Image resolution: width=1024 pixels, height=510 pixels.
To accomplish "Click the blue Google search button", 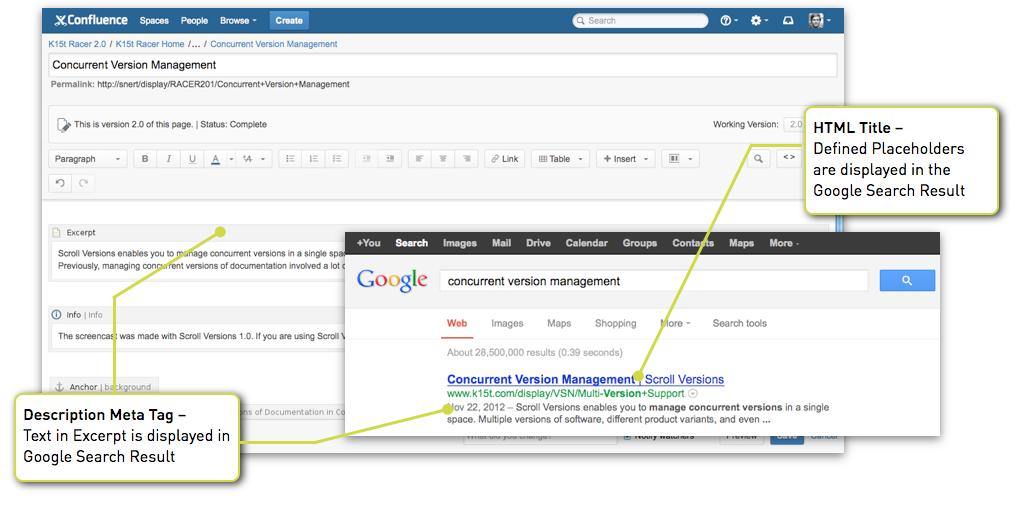I will pyautogui.click(x=907, y=281).
